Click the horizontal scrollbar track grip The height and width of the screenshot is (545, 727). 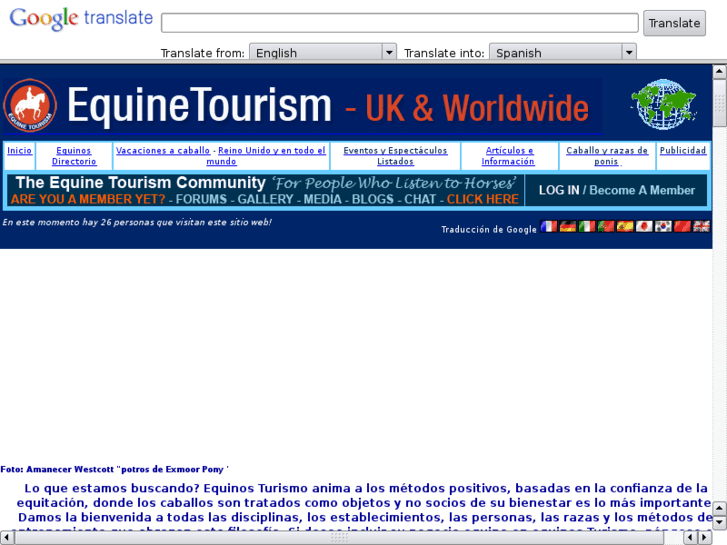tap(339, 538)
